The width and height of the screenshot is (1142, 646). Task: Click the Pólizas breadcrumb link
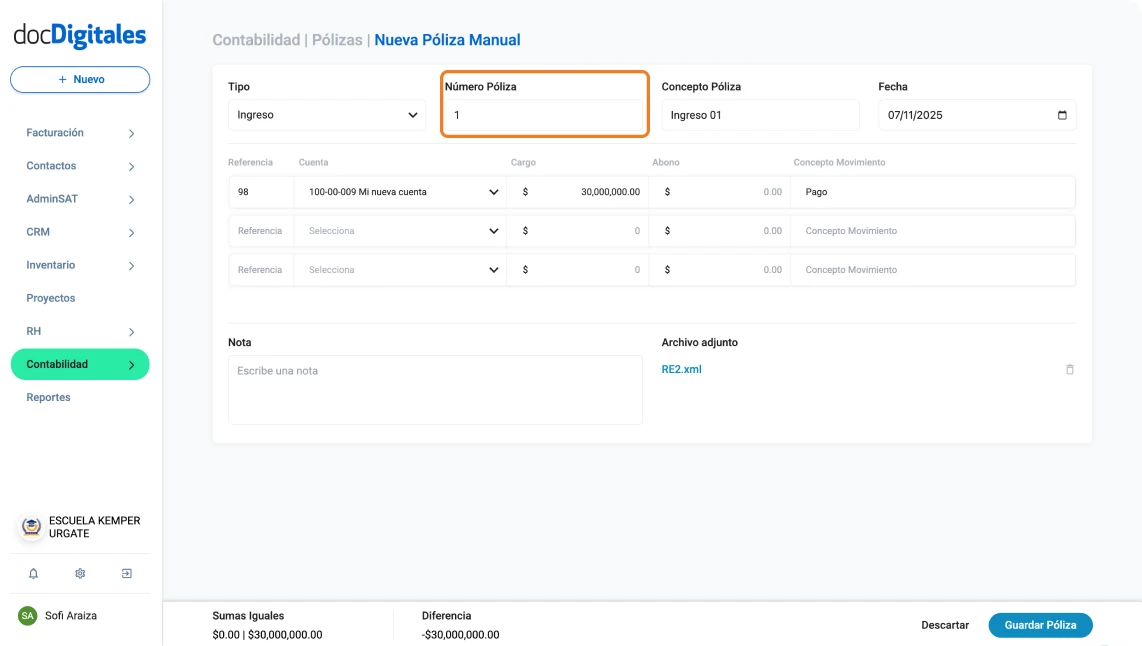click(x=337, y=40)
